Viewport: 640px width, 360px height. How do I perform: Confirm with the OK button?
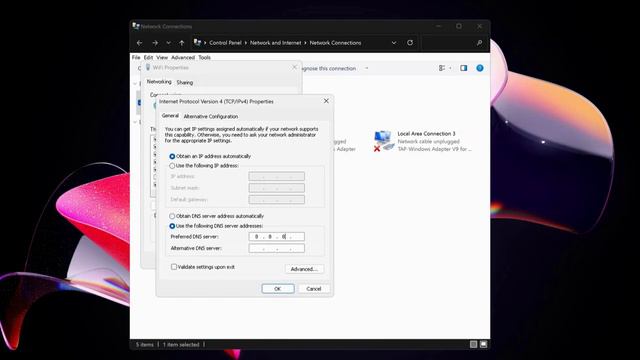pos(278,289)
